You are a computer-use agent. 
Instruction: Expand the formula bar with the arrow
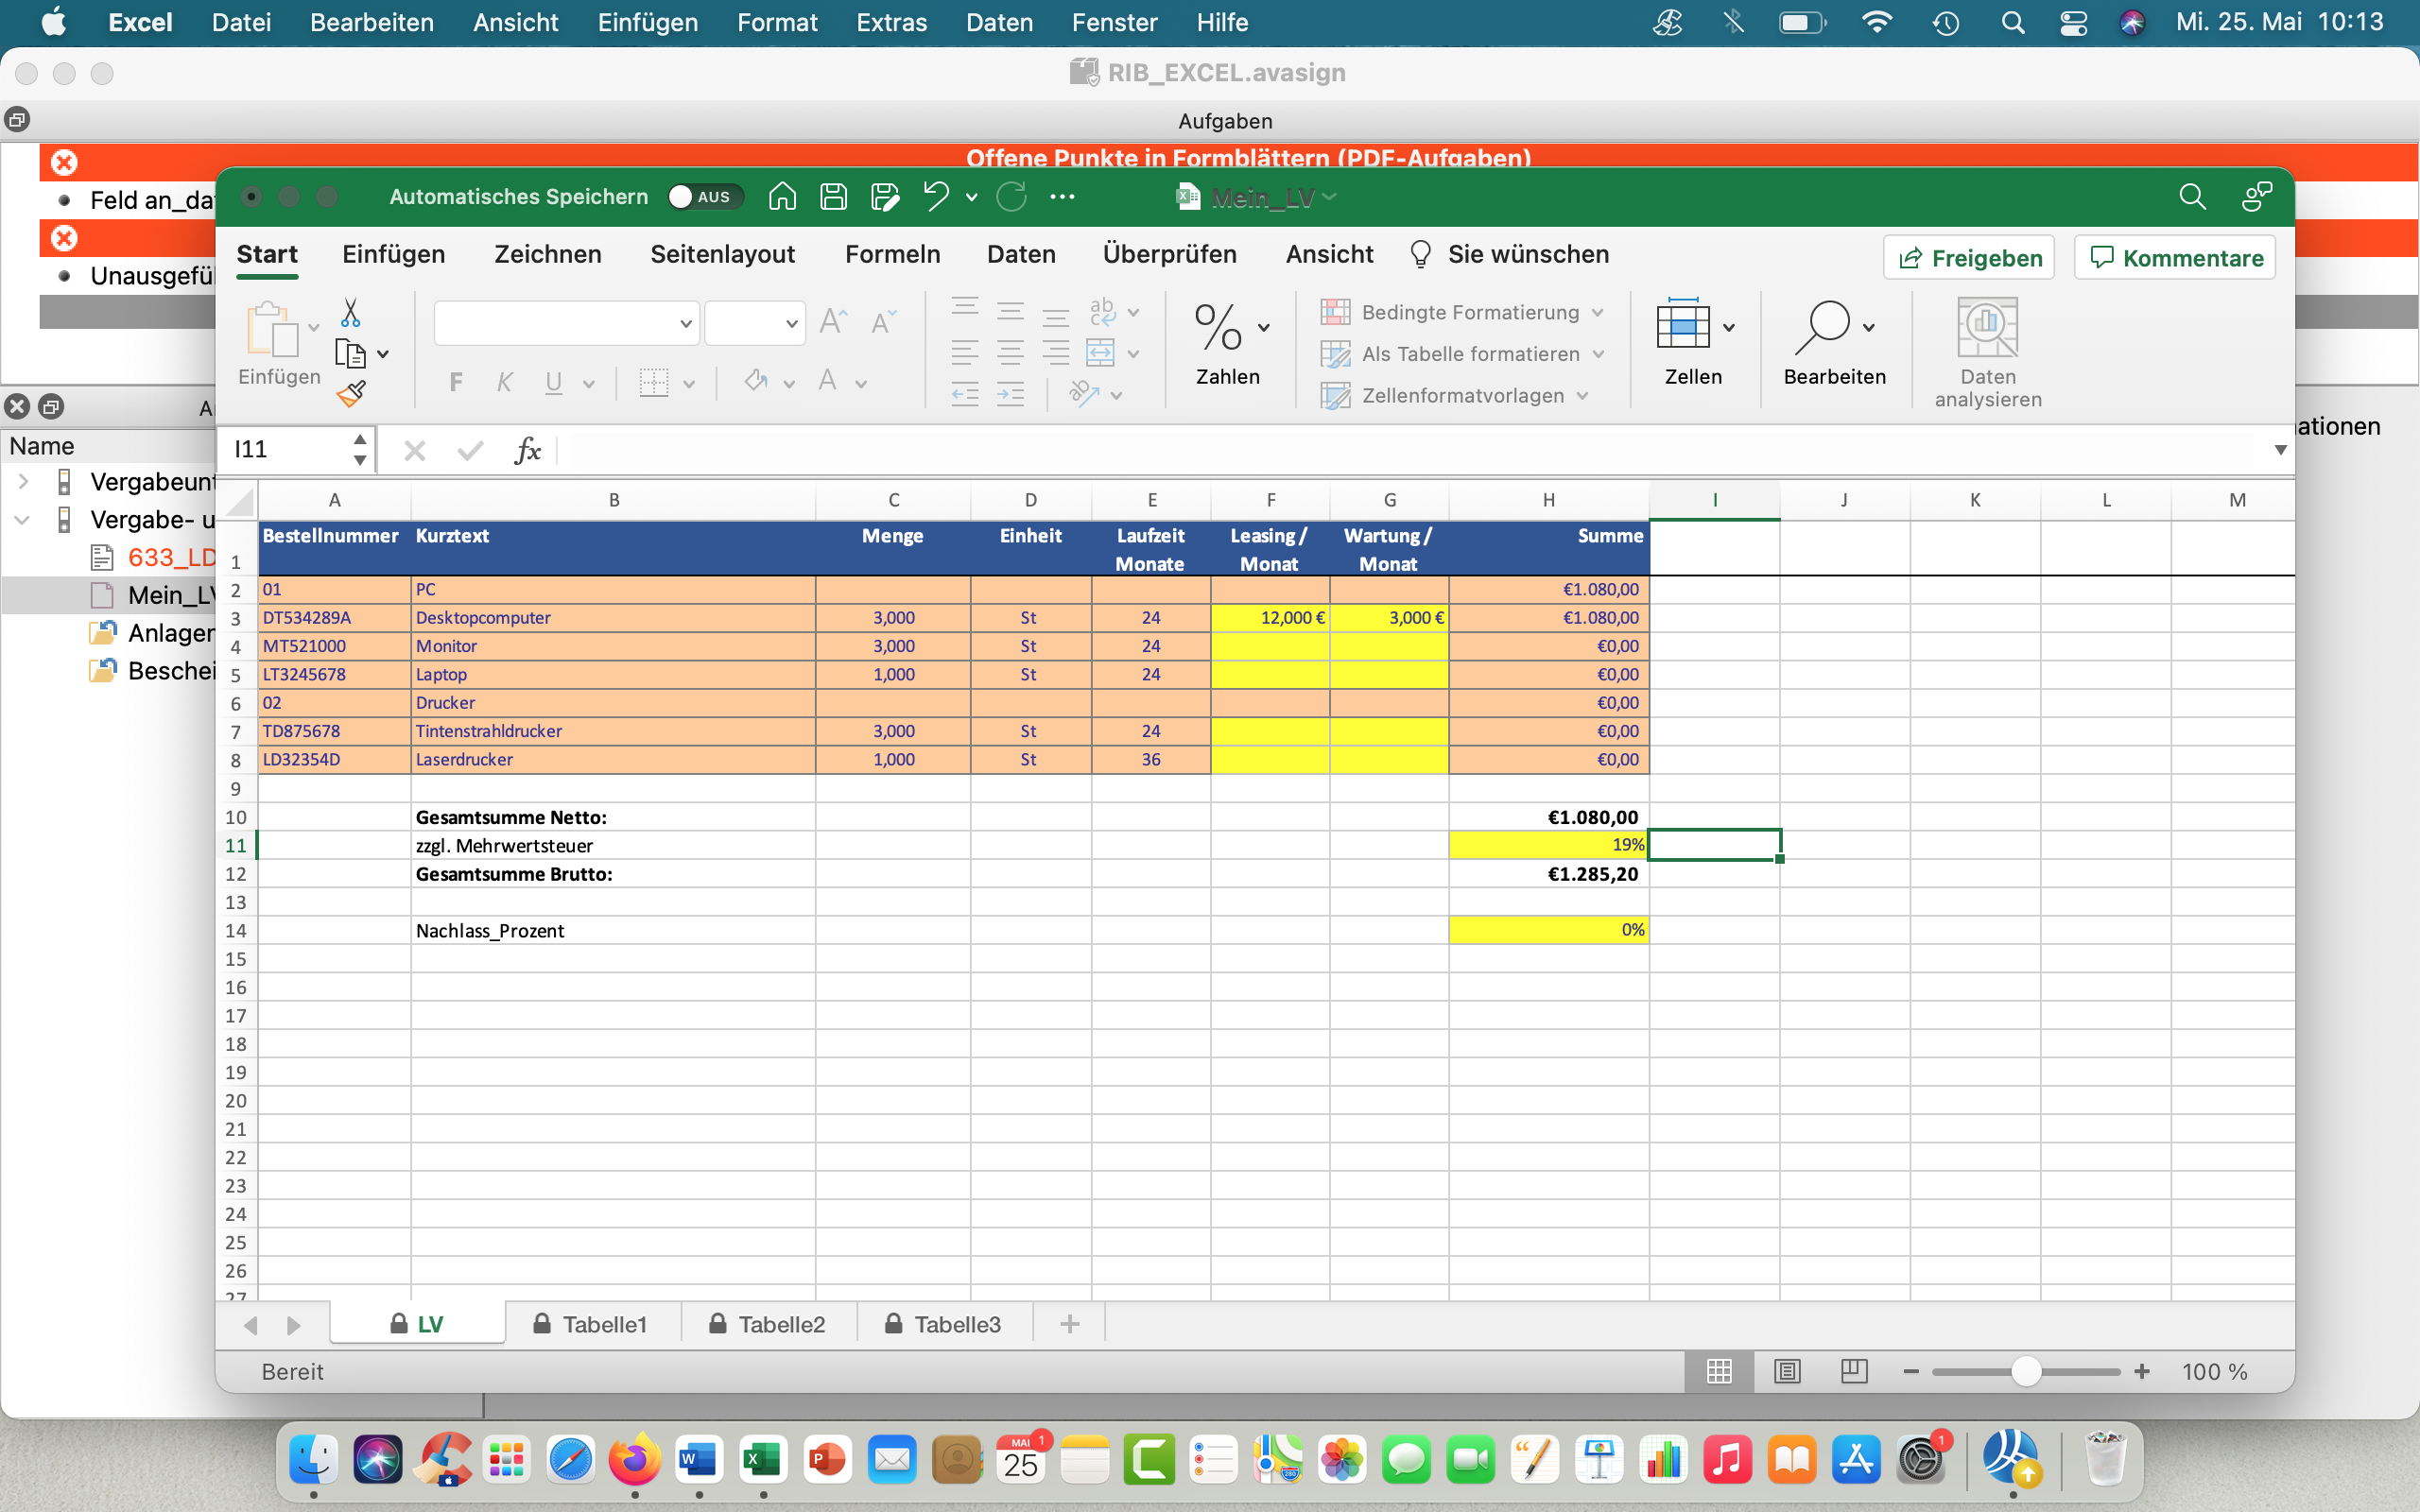point(2280,450)
